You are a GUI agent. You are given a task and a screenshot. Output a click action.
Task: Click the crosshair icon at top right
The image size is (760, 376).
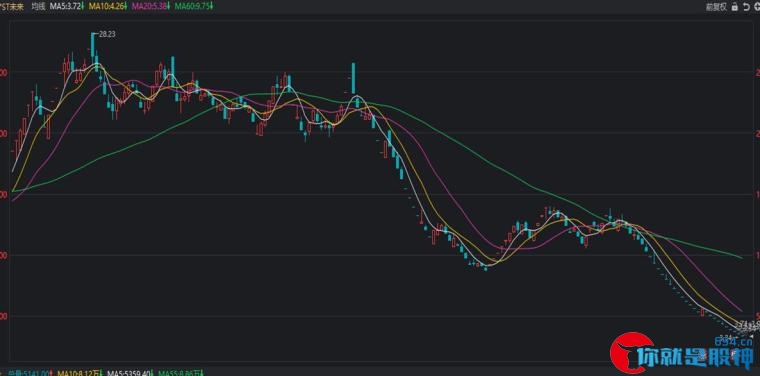pos(757,6)
